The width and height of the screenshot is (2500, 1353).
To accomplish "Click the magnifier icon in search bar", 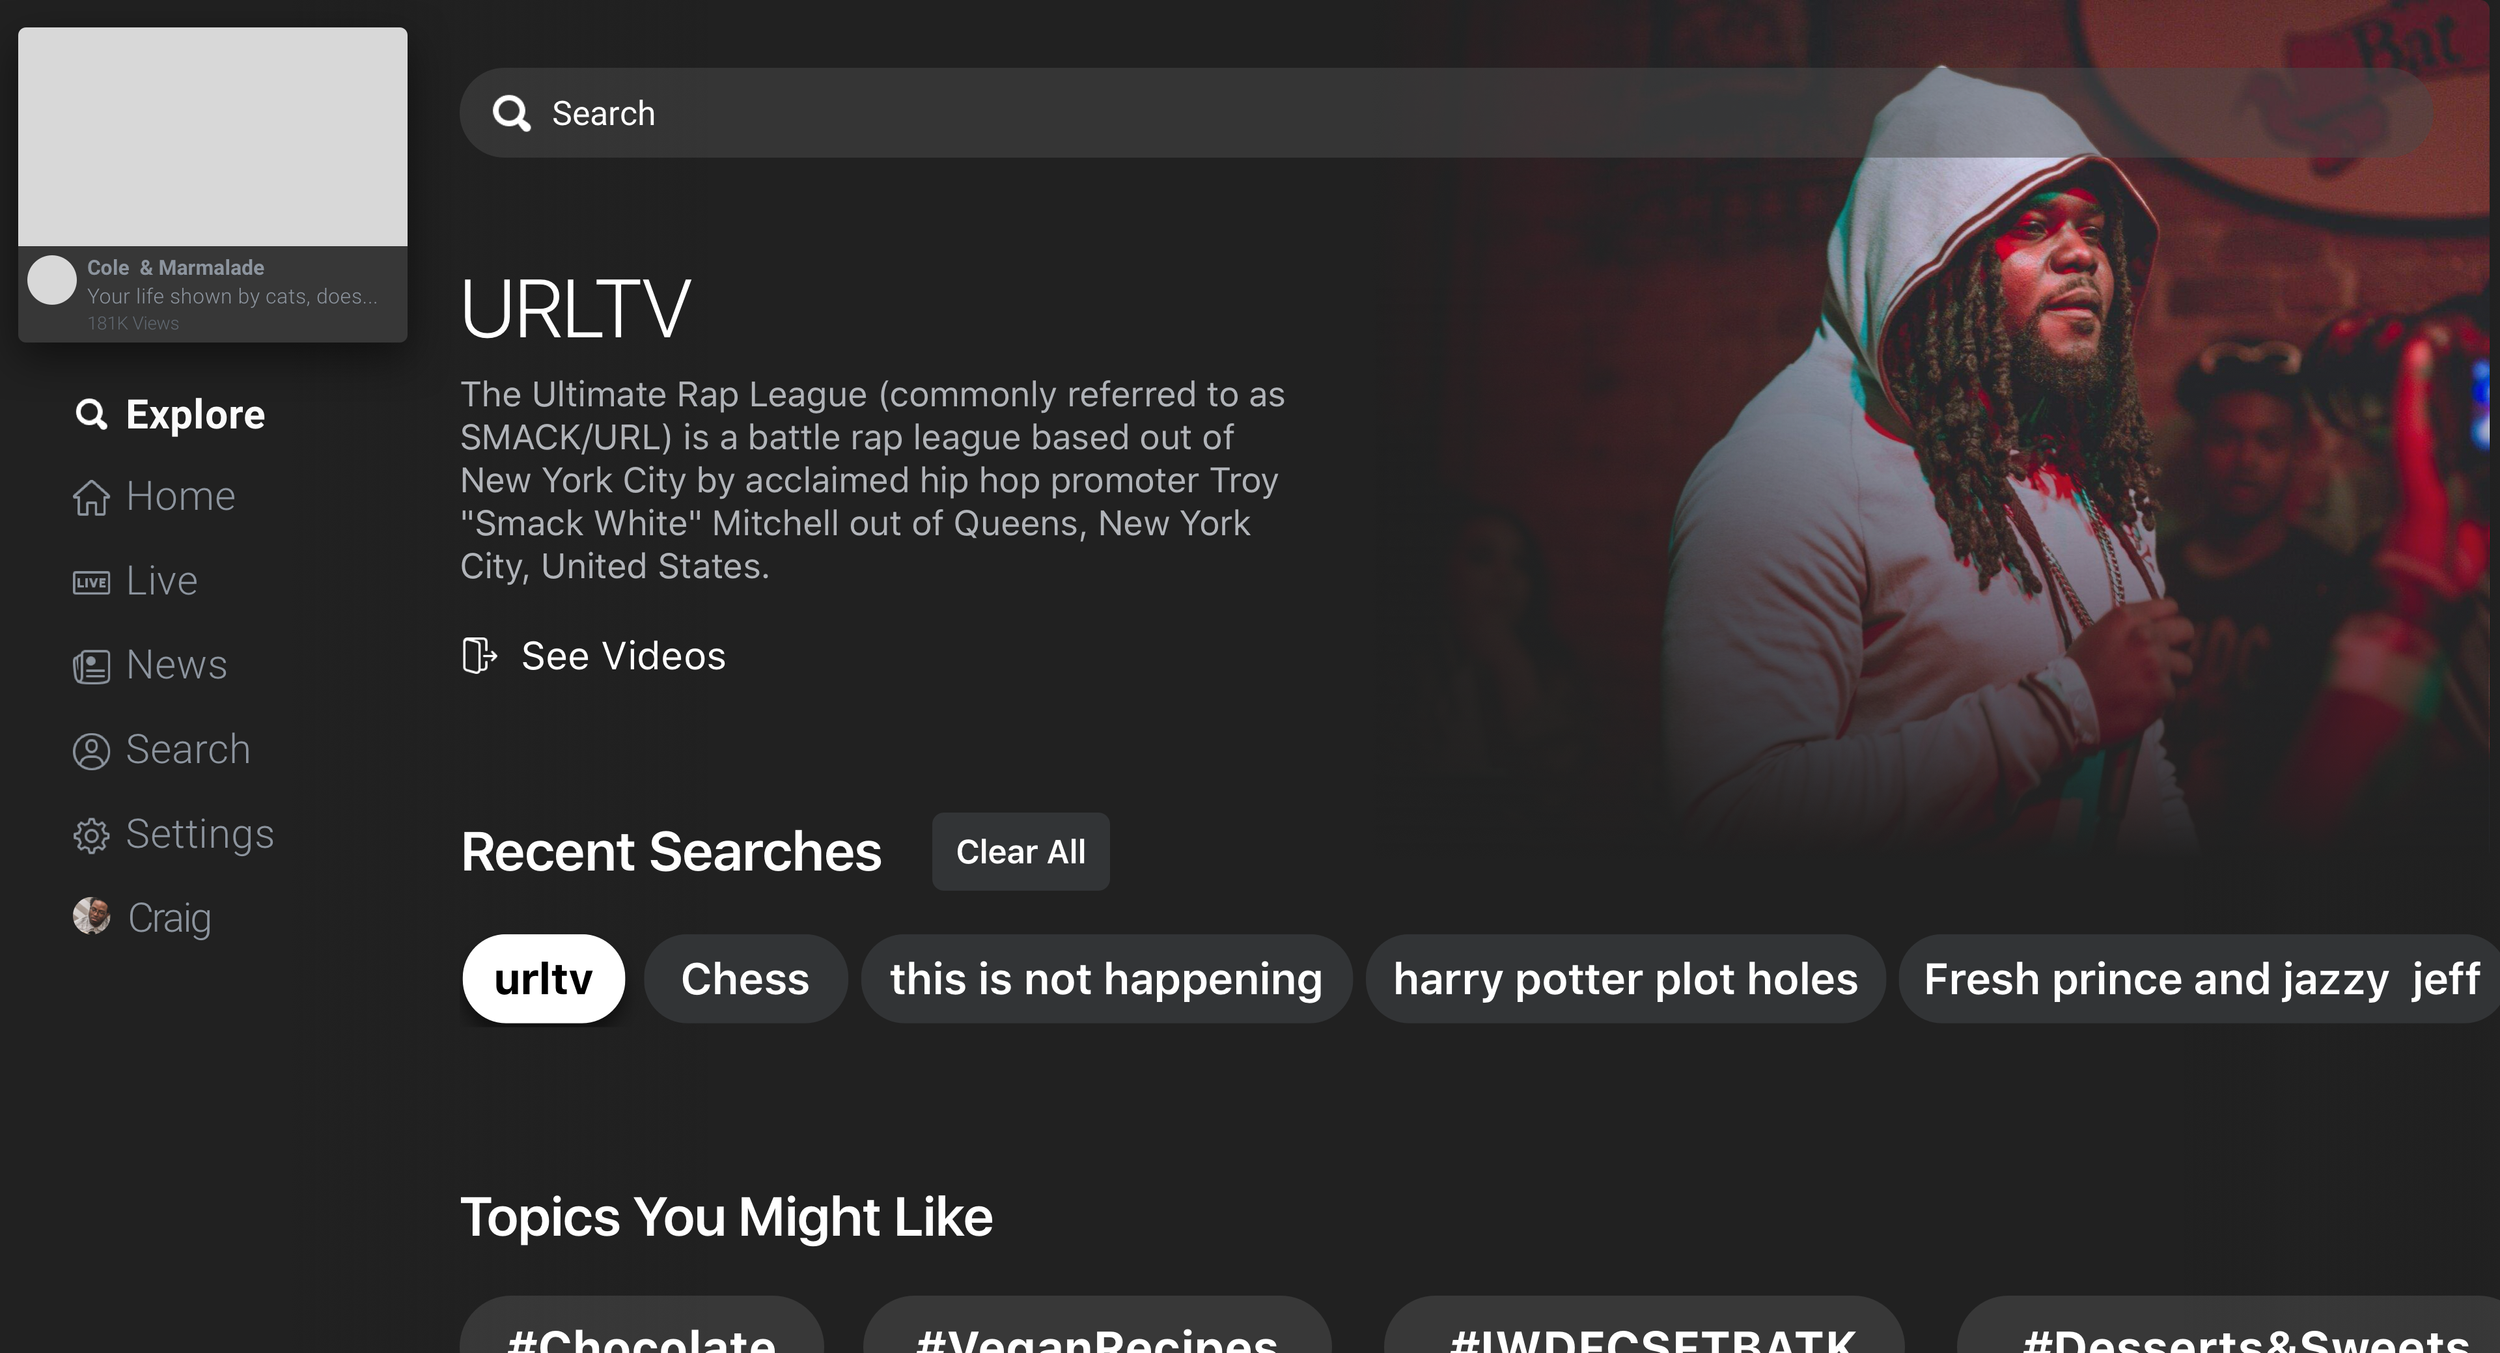I will [511, 113].
